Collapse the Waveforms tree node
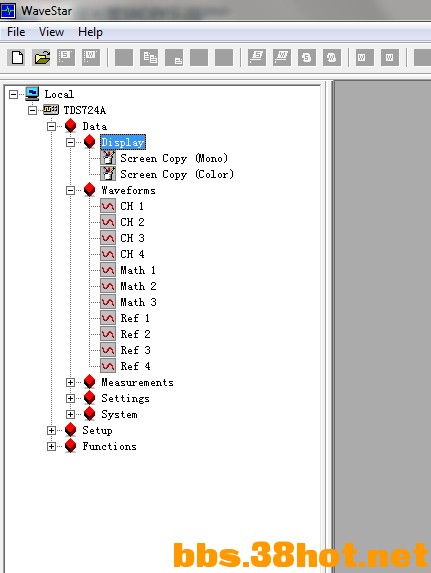431x573 pixels. (71, 190)
